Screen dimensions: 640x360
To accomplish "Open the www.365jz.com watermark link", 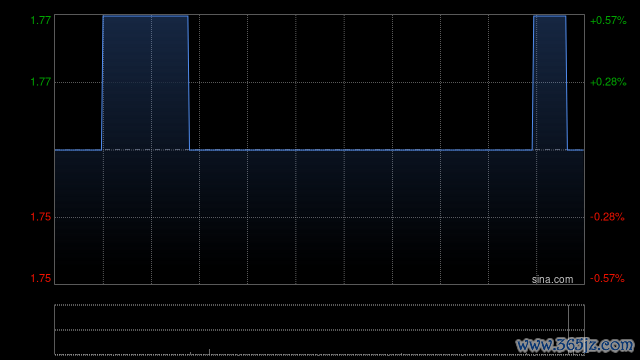I will click(575, 345).
